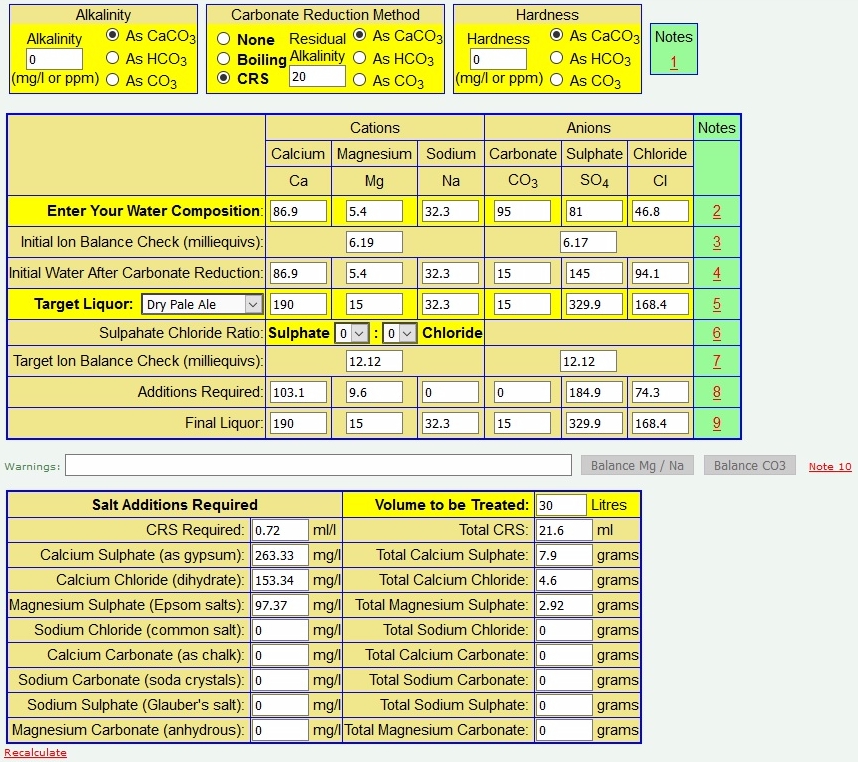Click the Balance CO3 button
The height and width of the screenshot is (762, 858).
coord(750,466)
